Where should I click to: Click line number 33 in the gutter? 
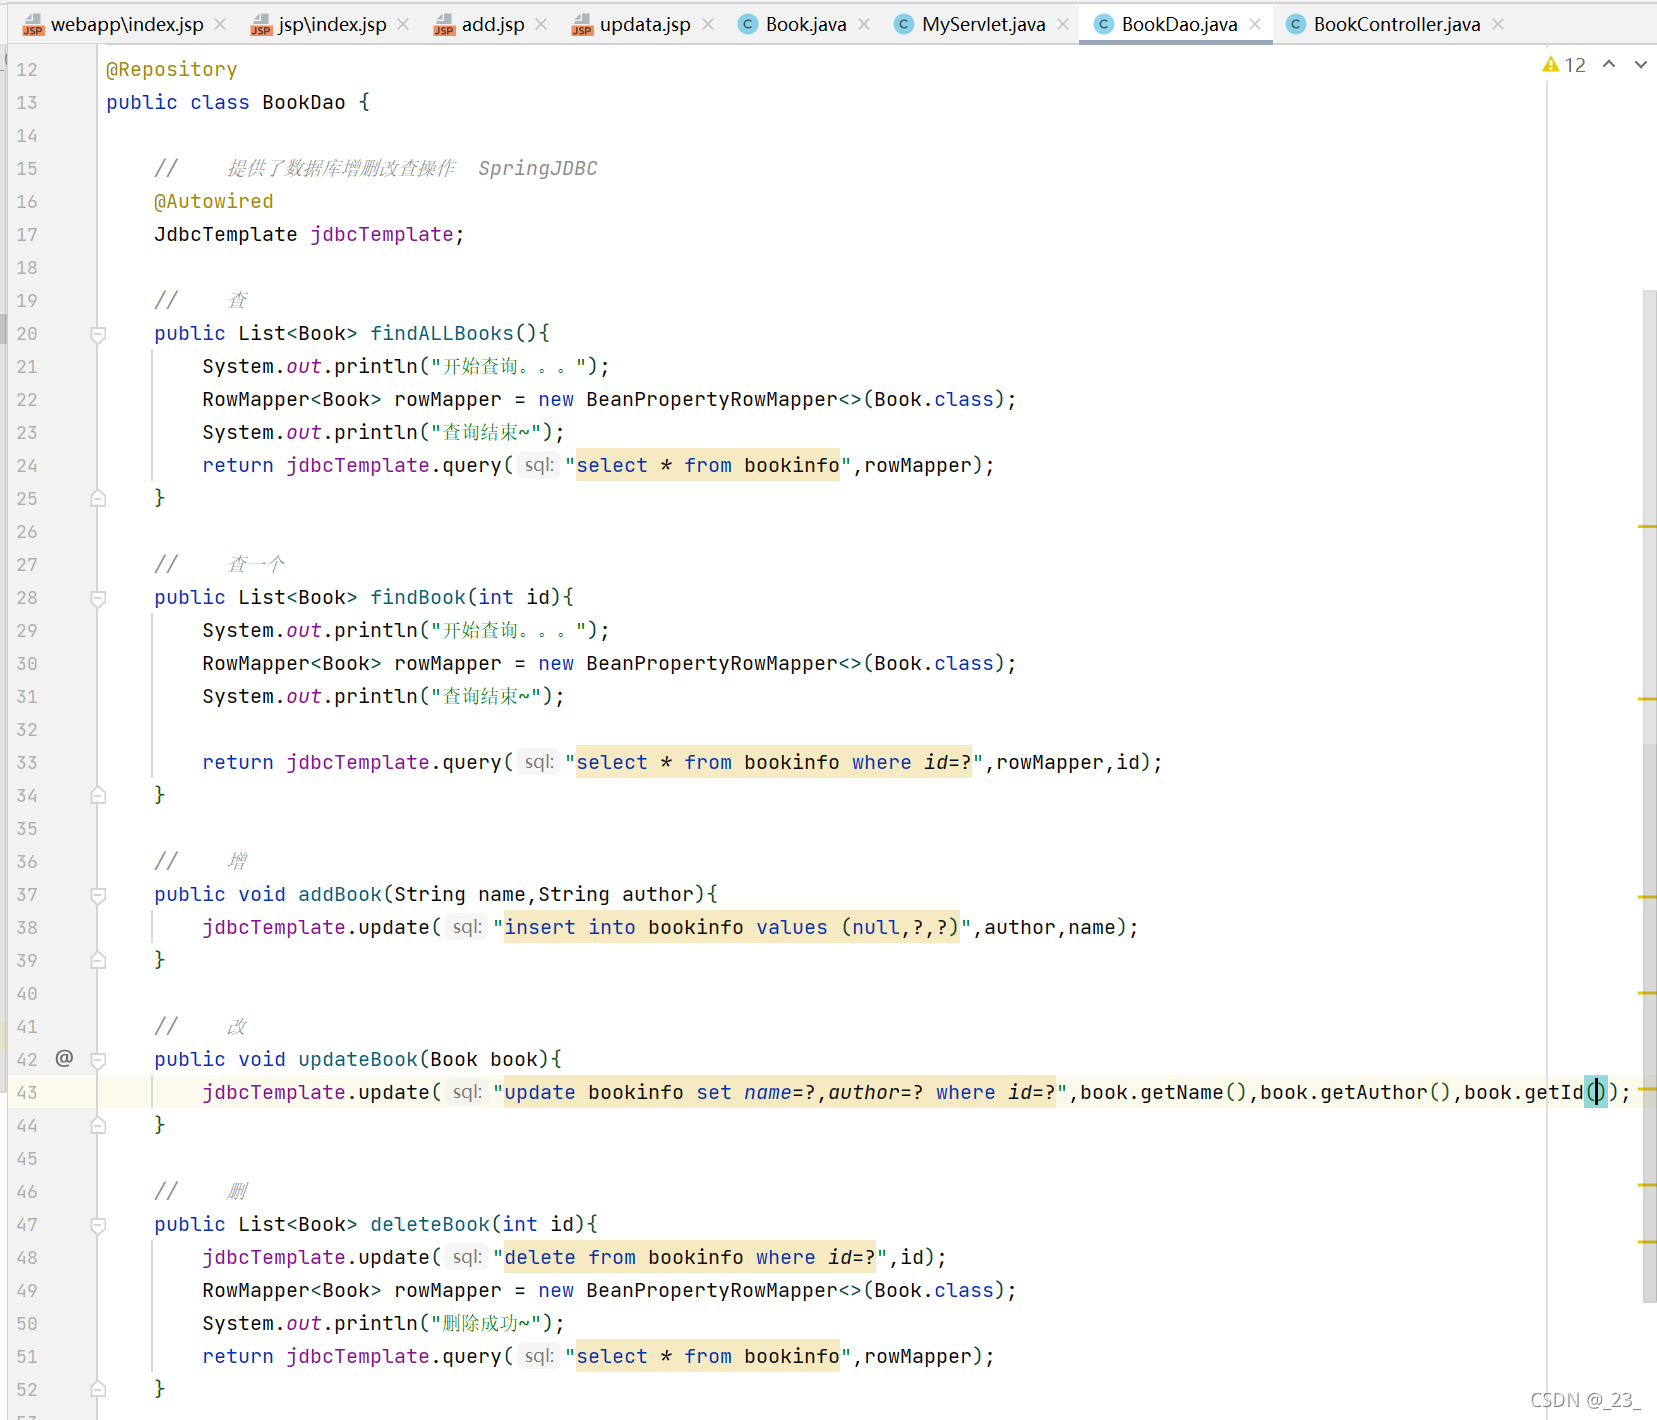pos(27,762)
